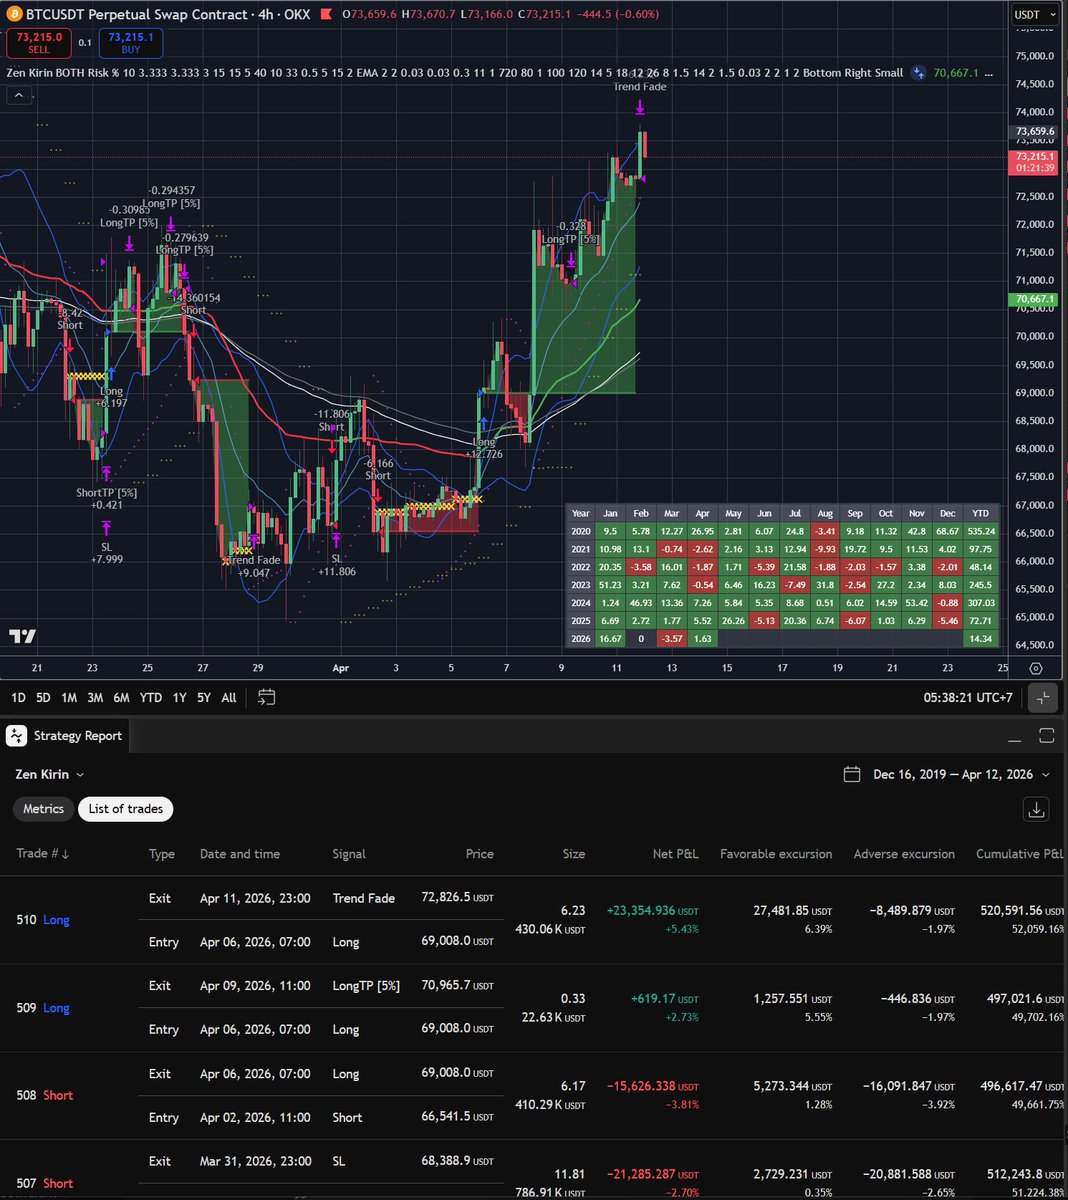Collapse the indicator legend with the chevron

18,95
